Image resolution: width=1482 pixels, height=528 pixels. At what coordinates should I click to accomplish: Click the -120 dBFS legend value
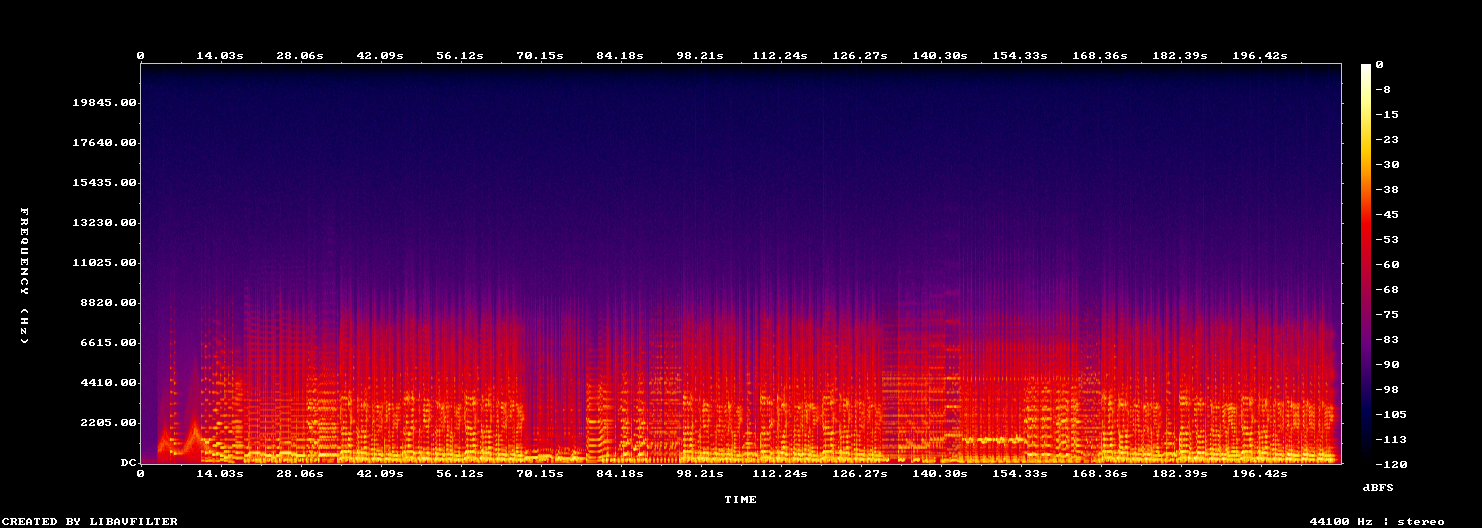click(1391, 465)
